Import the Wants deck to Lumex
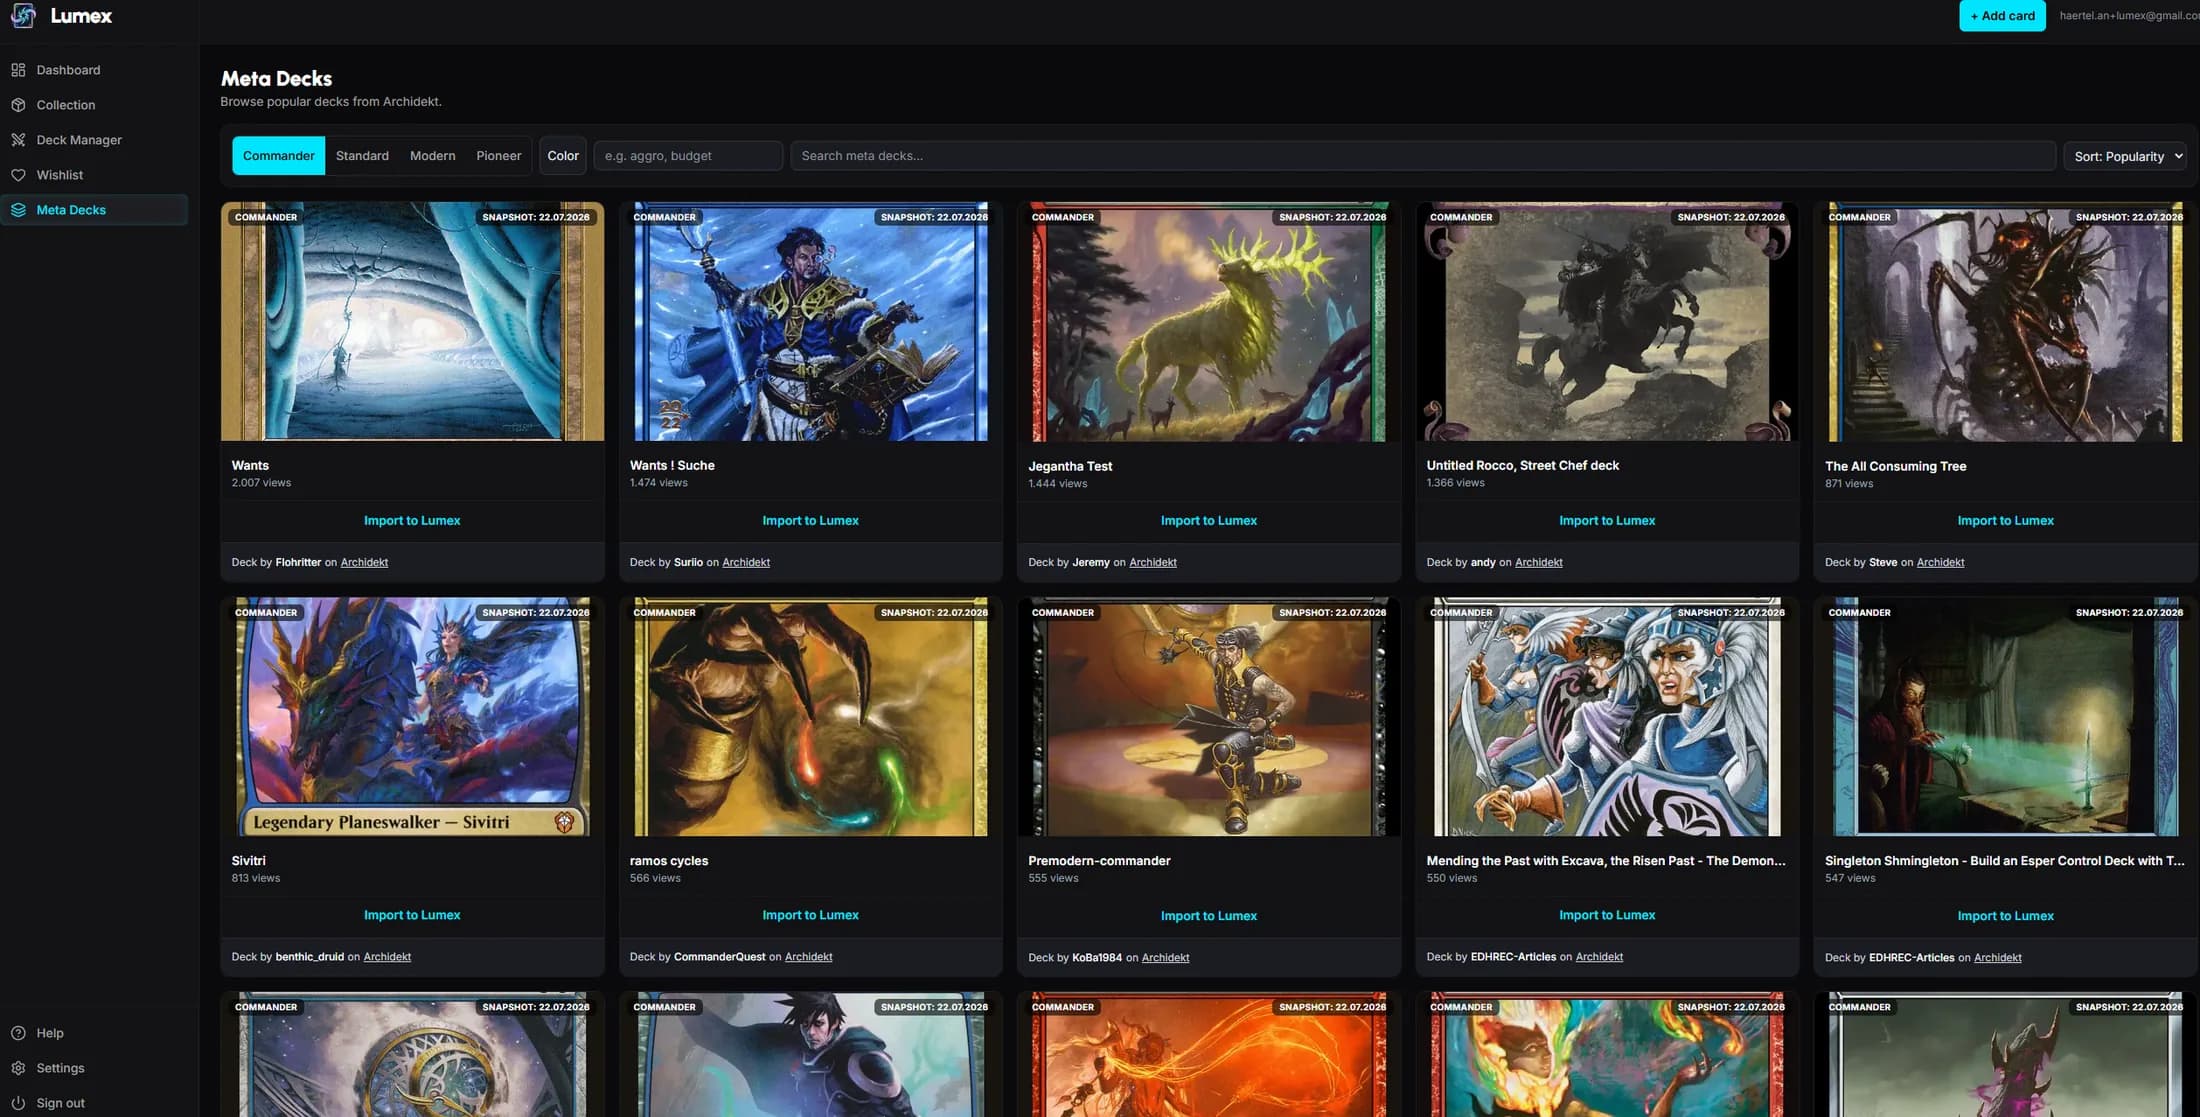Image resolution: width=2200 pixels, height=1117 pixels. 412,521
